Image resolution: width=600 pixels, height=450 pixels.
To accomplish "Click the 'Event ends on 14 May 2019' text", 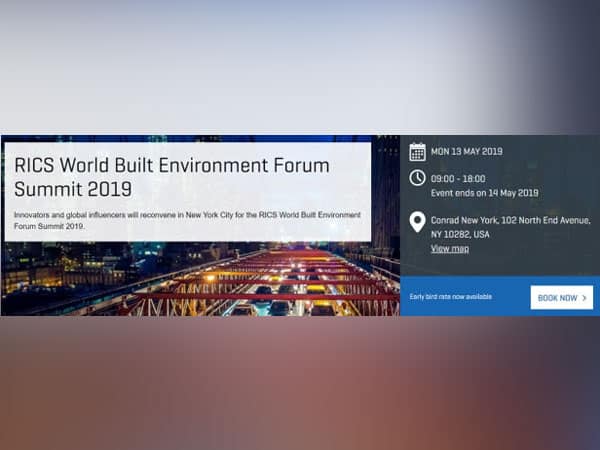I will pos(484,193).
